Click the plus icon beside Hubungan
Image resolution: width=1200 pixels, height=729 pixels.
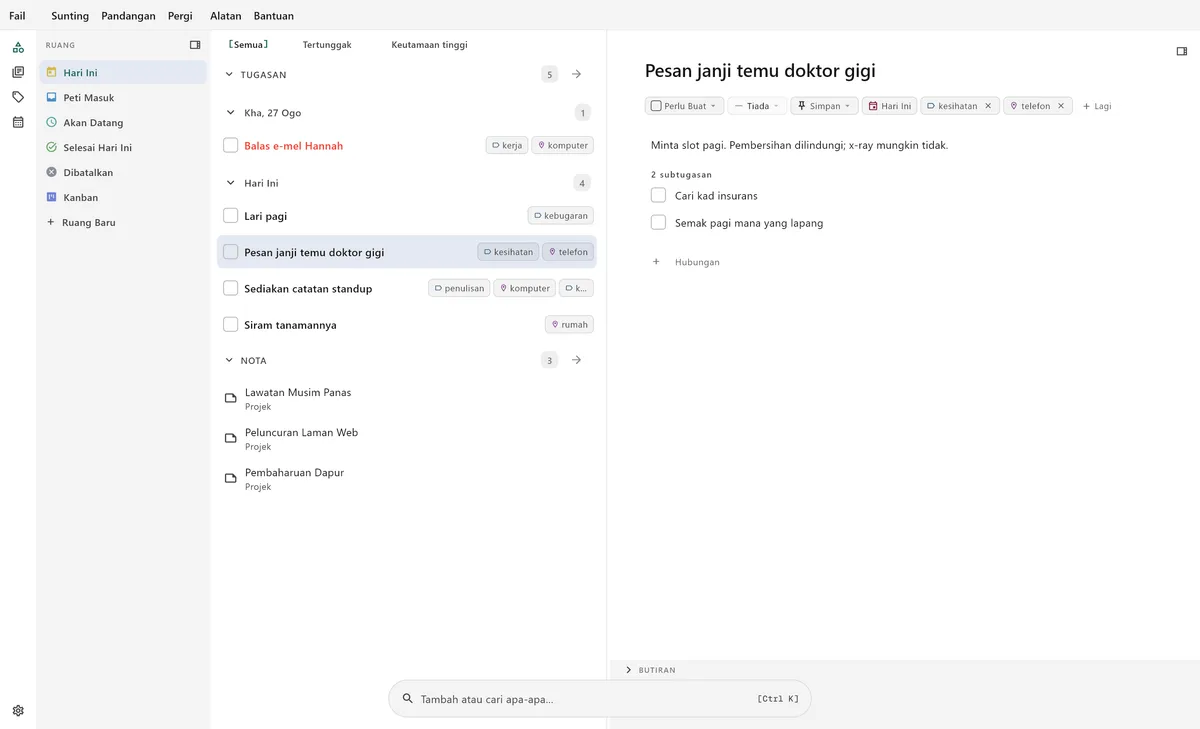656,262
